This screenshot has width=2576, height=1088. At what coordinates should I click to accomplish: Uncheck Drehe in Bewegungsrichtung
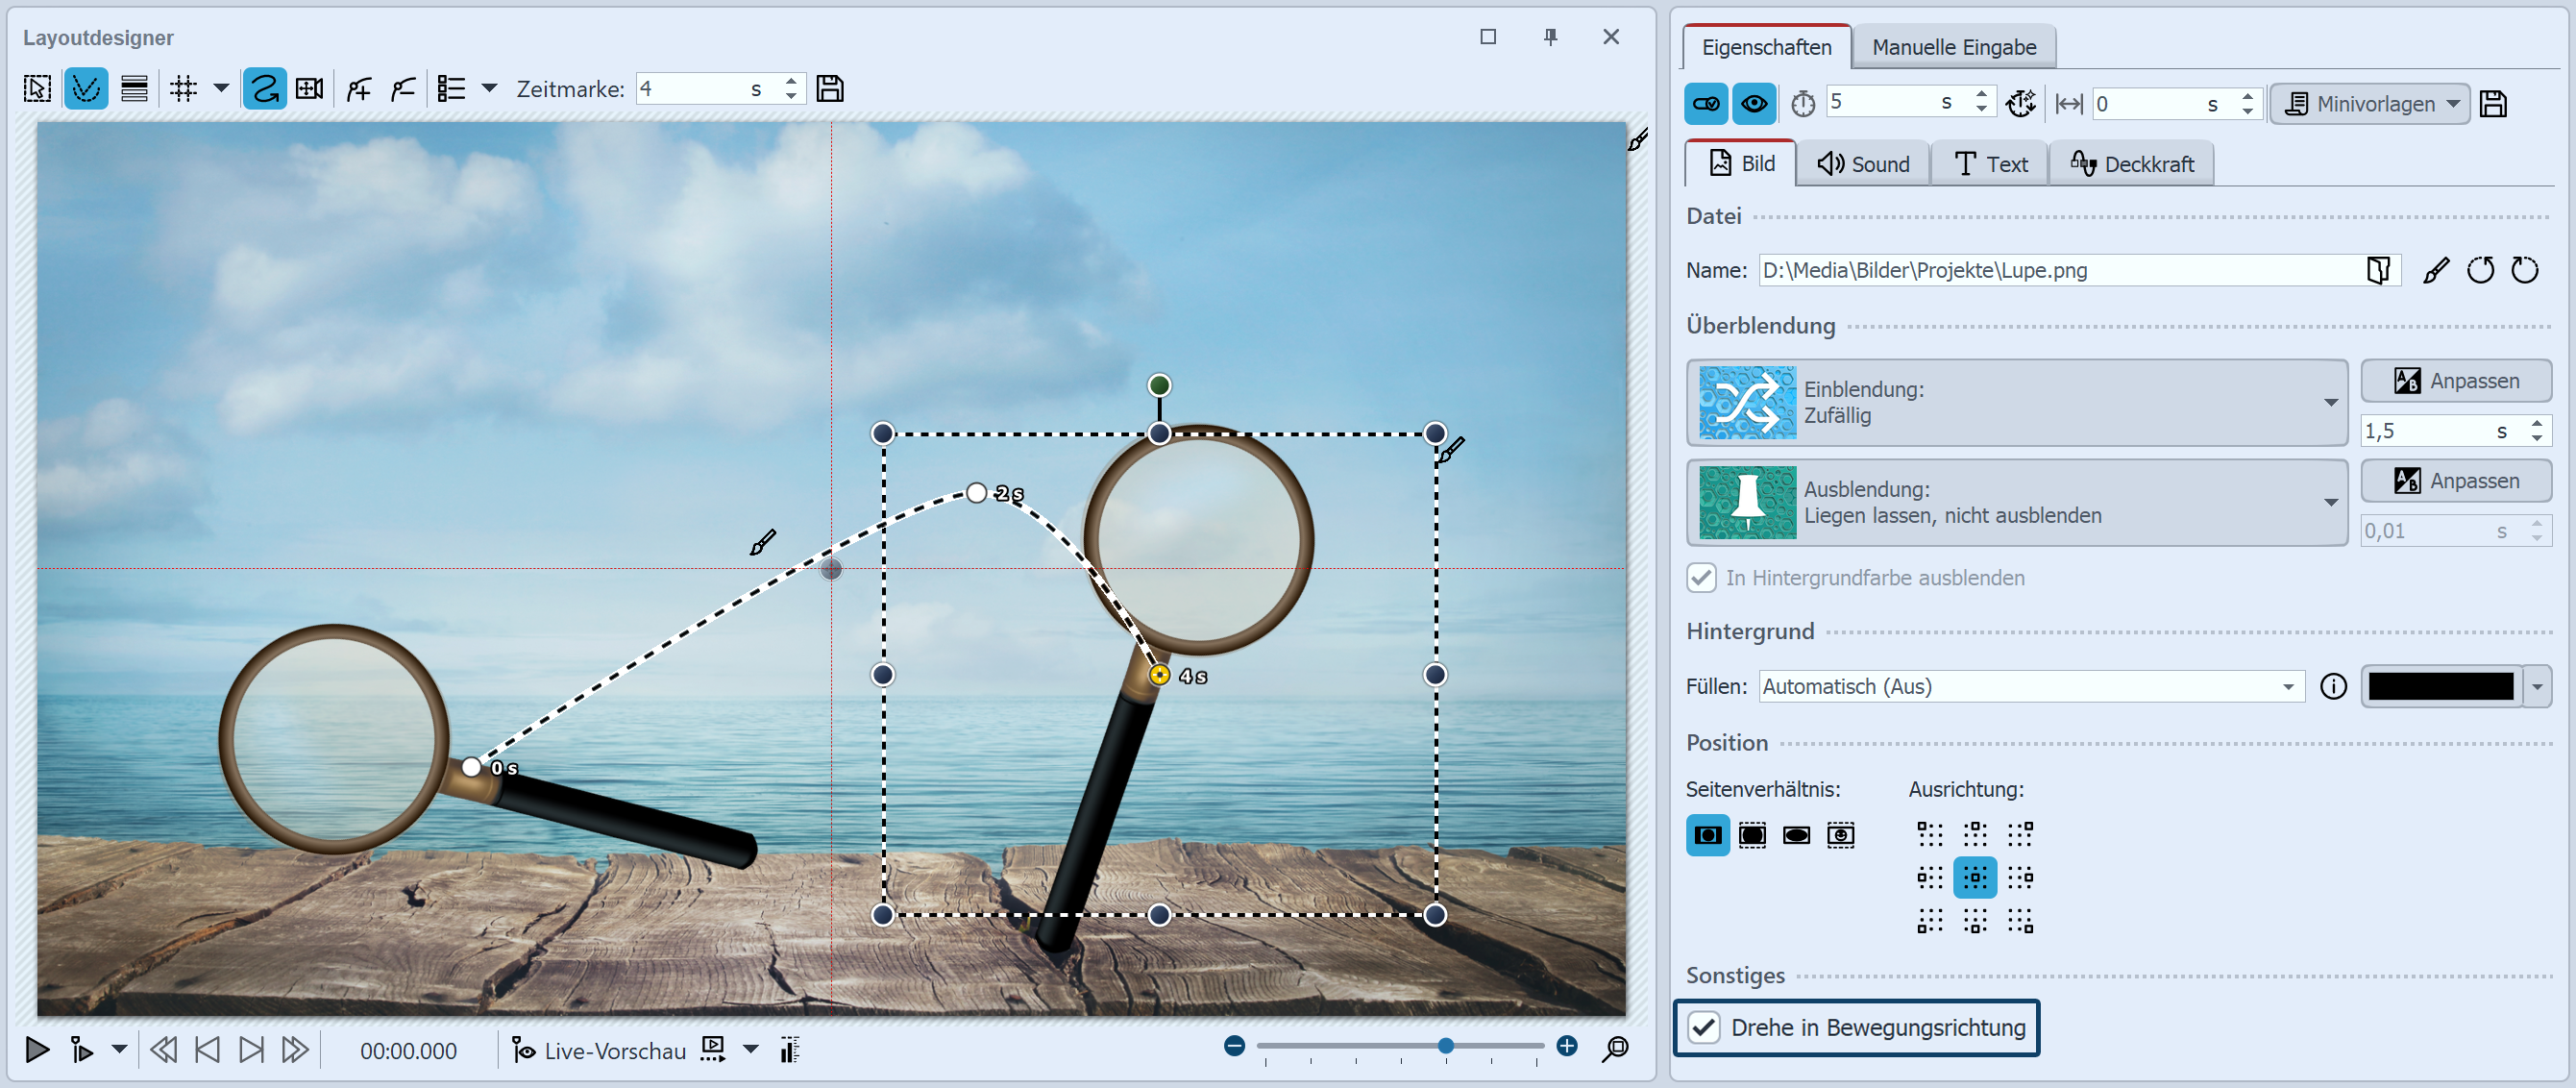(x=1704, y=1027)
